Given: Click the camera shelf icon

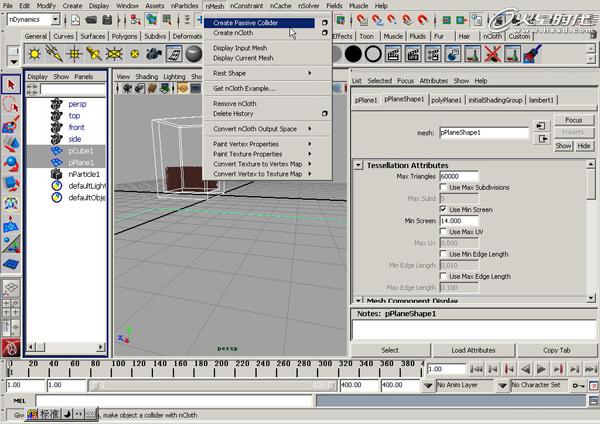Looking at the screenshot, I should coord(154,54).
